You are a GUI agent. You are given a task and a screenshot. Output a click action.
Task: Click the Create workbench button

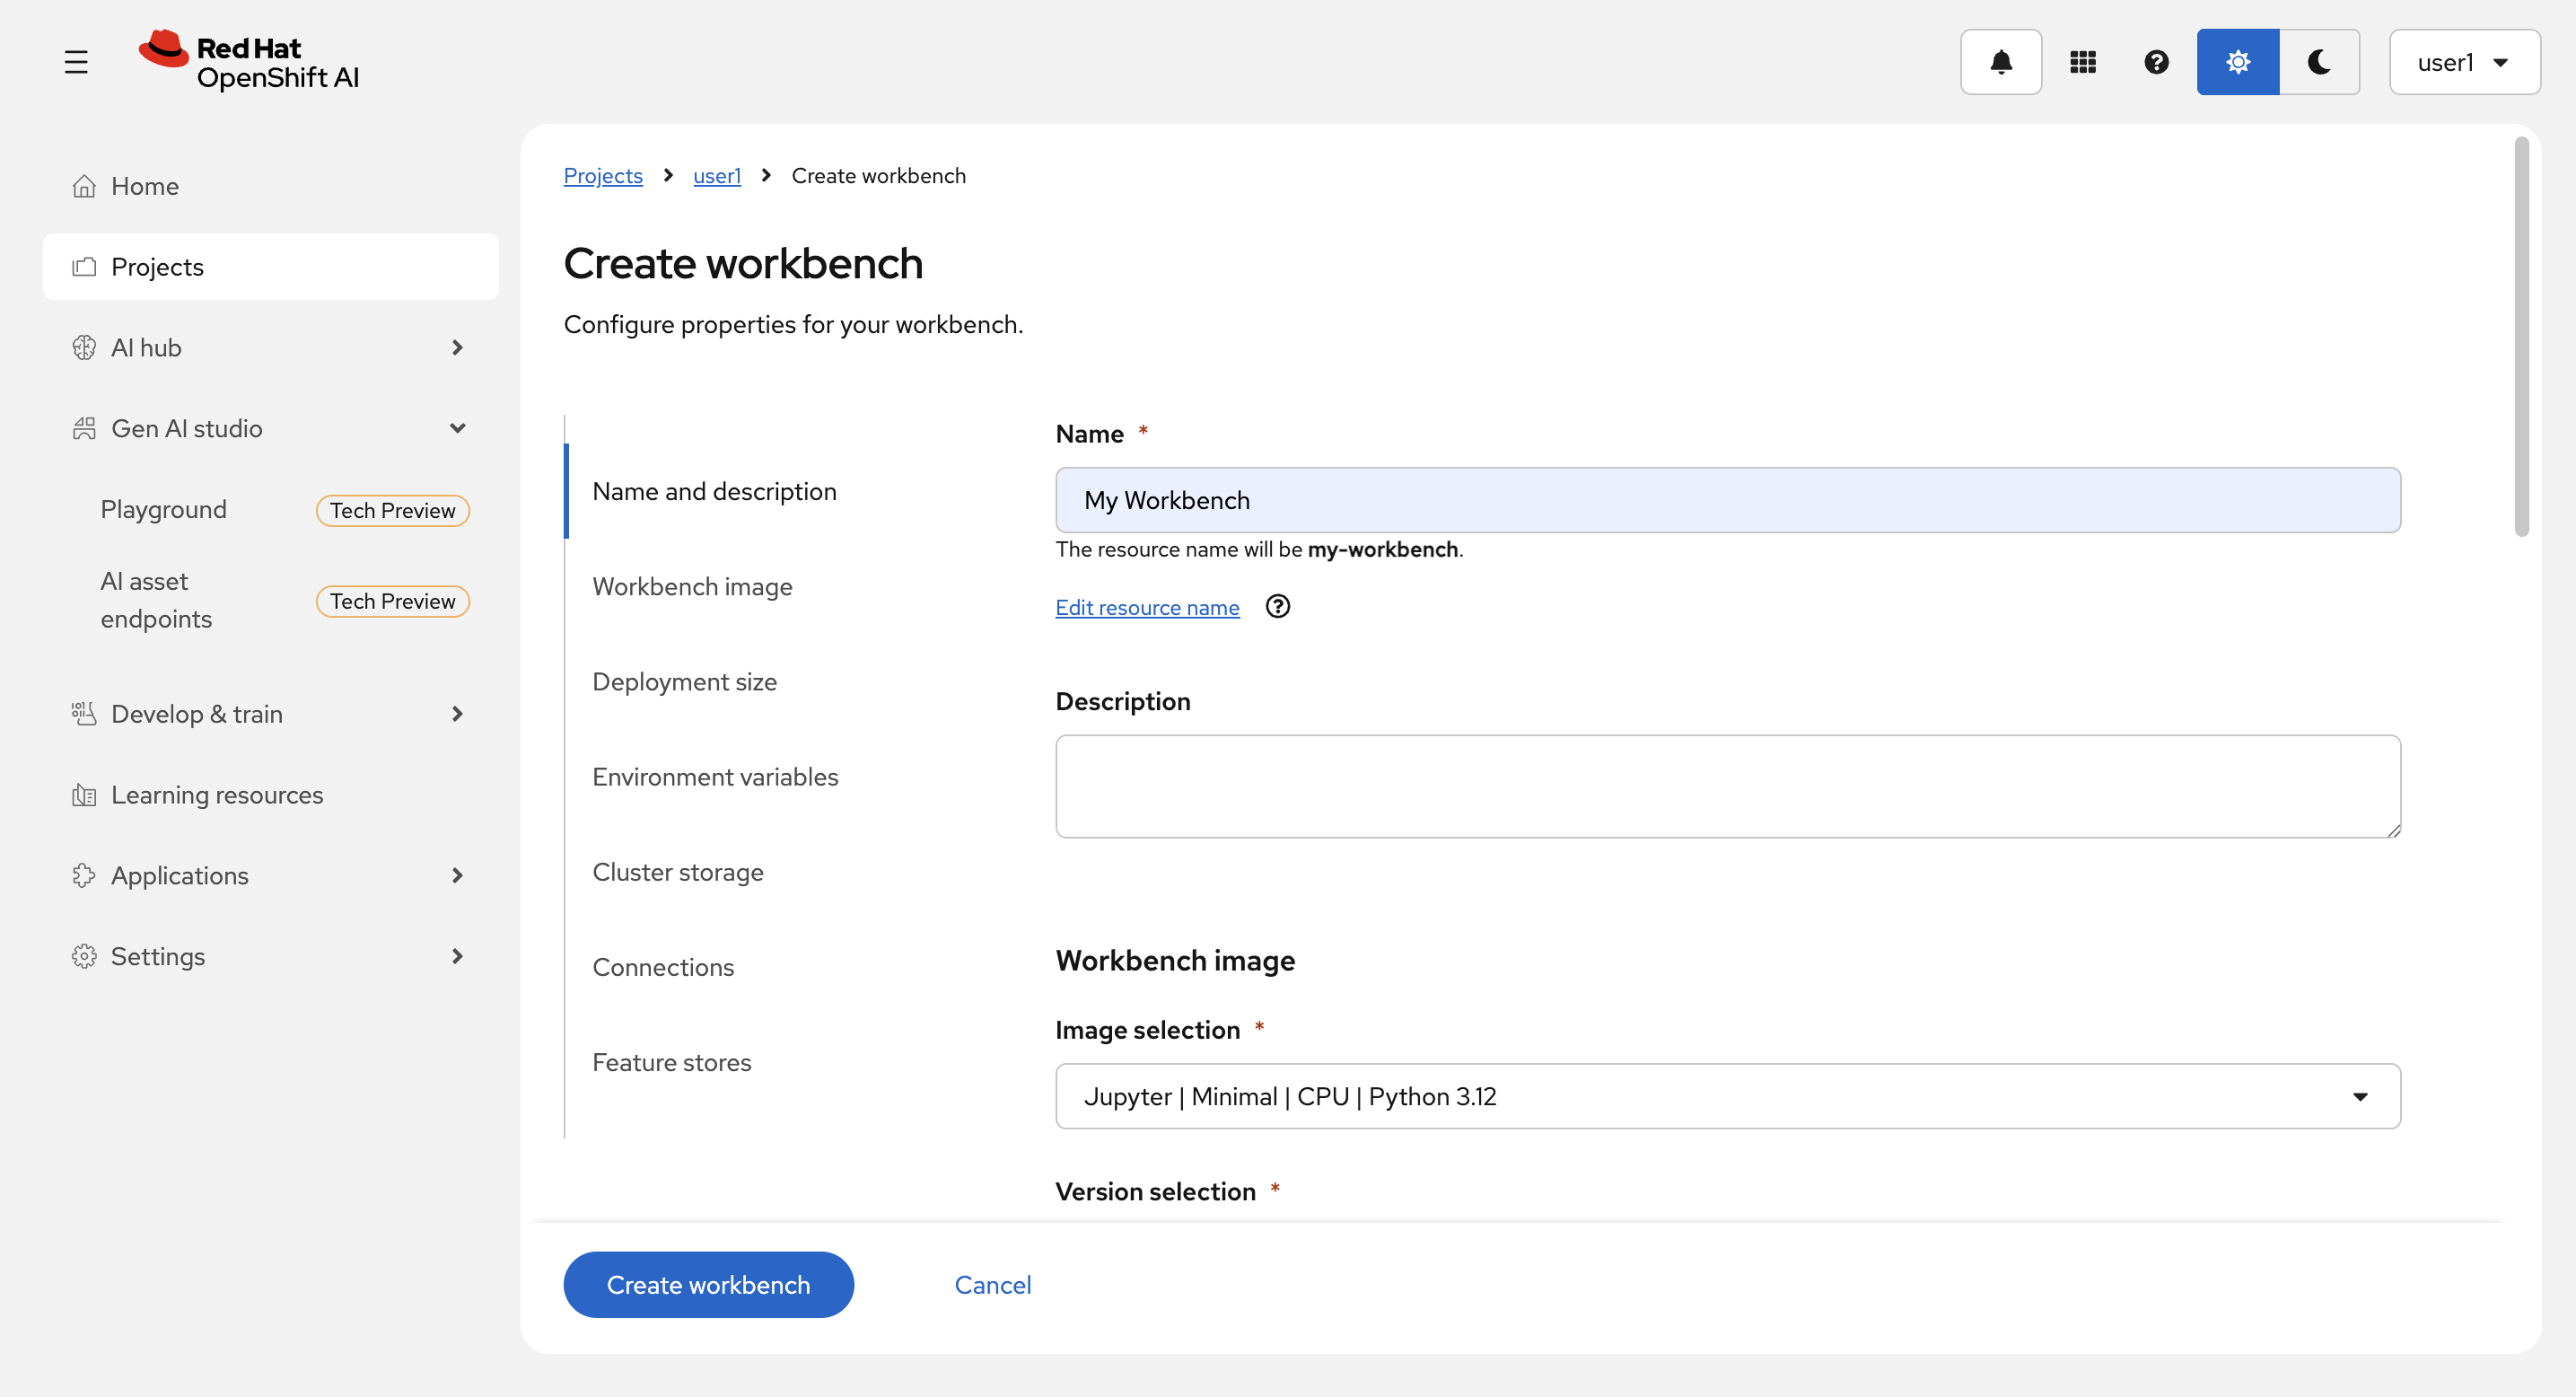708,1284
